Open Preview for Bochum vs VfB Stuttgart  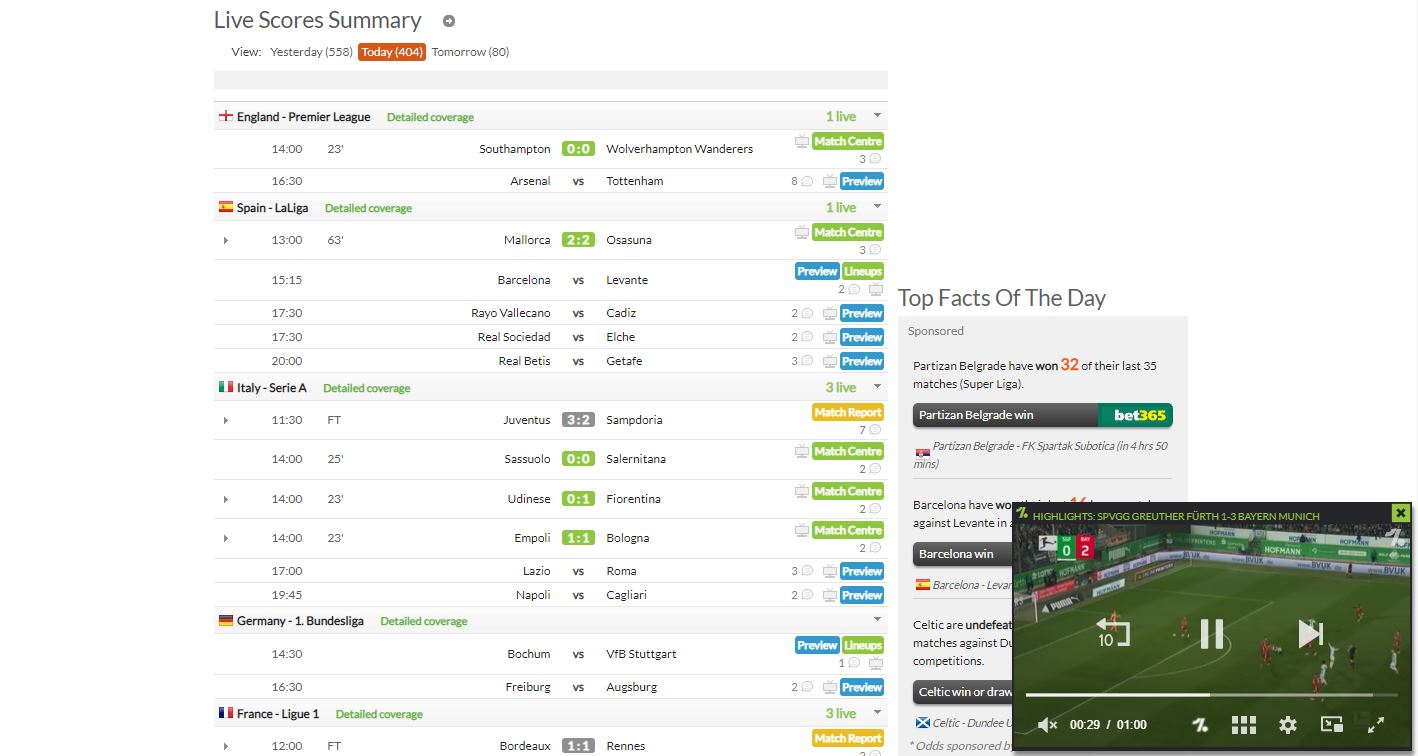817,646
